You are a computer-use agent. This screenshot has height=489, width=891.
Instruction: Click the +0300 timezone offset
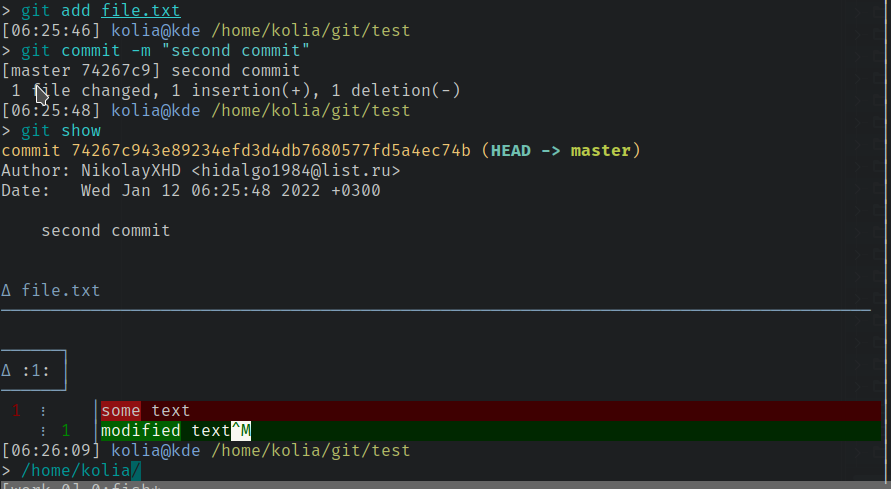356,190
